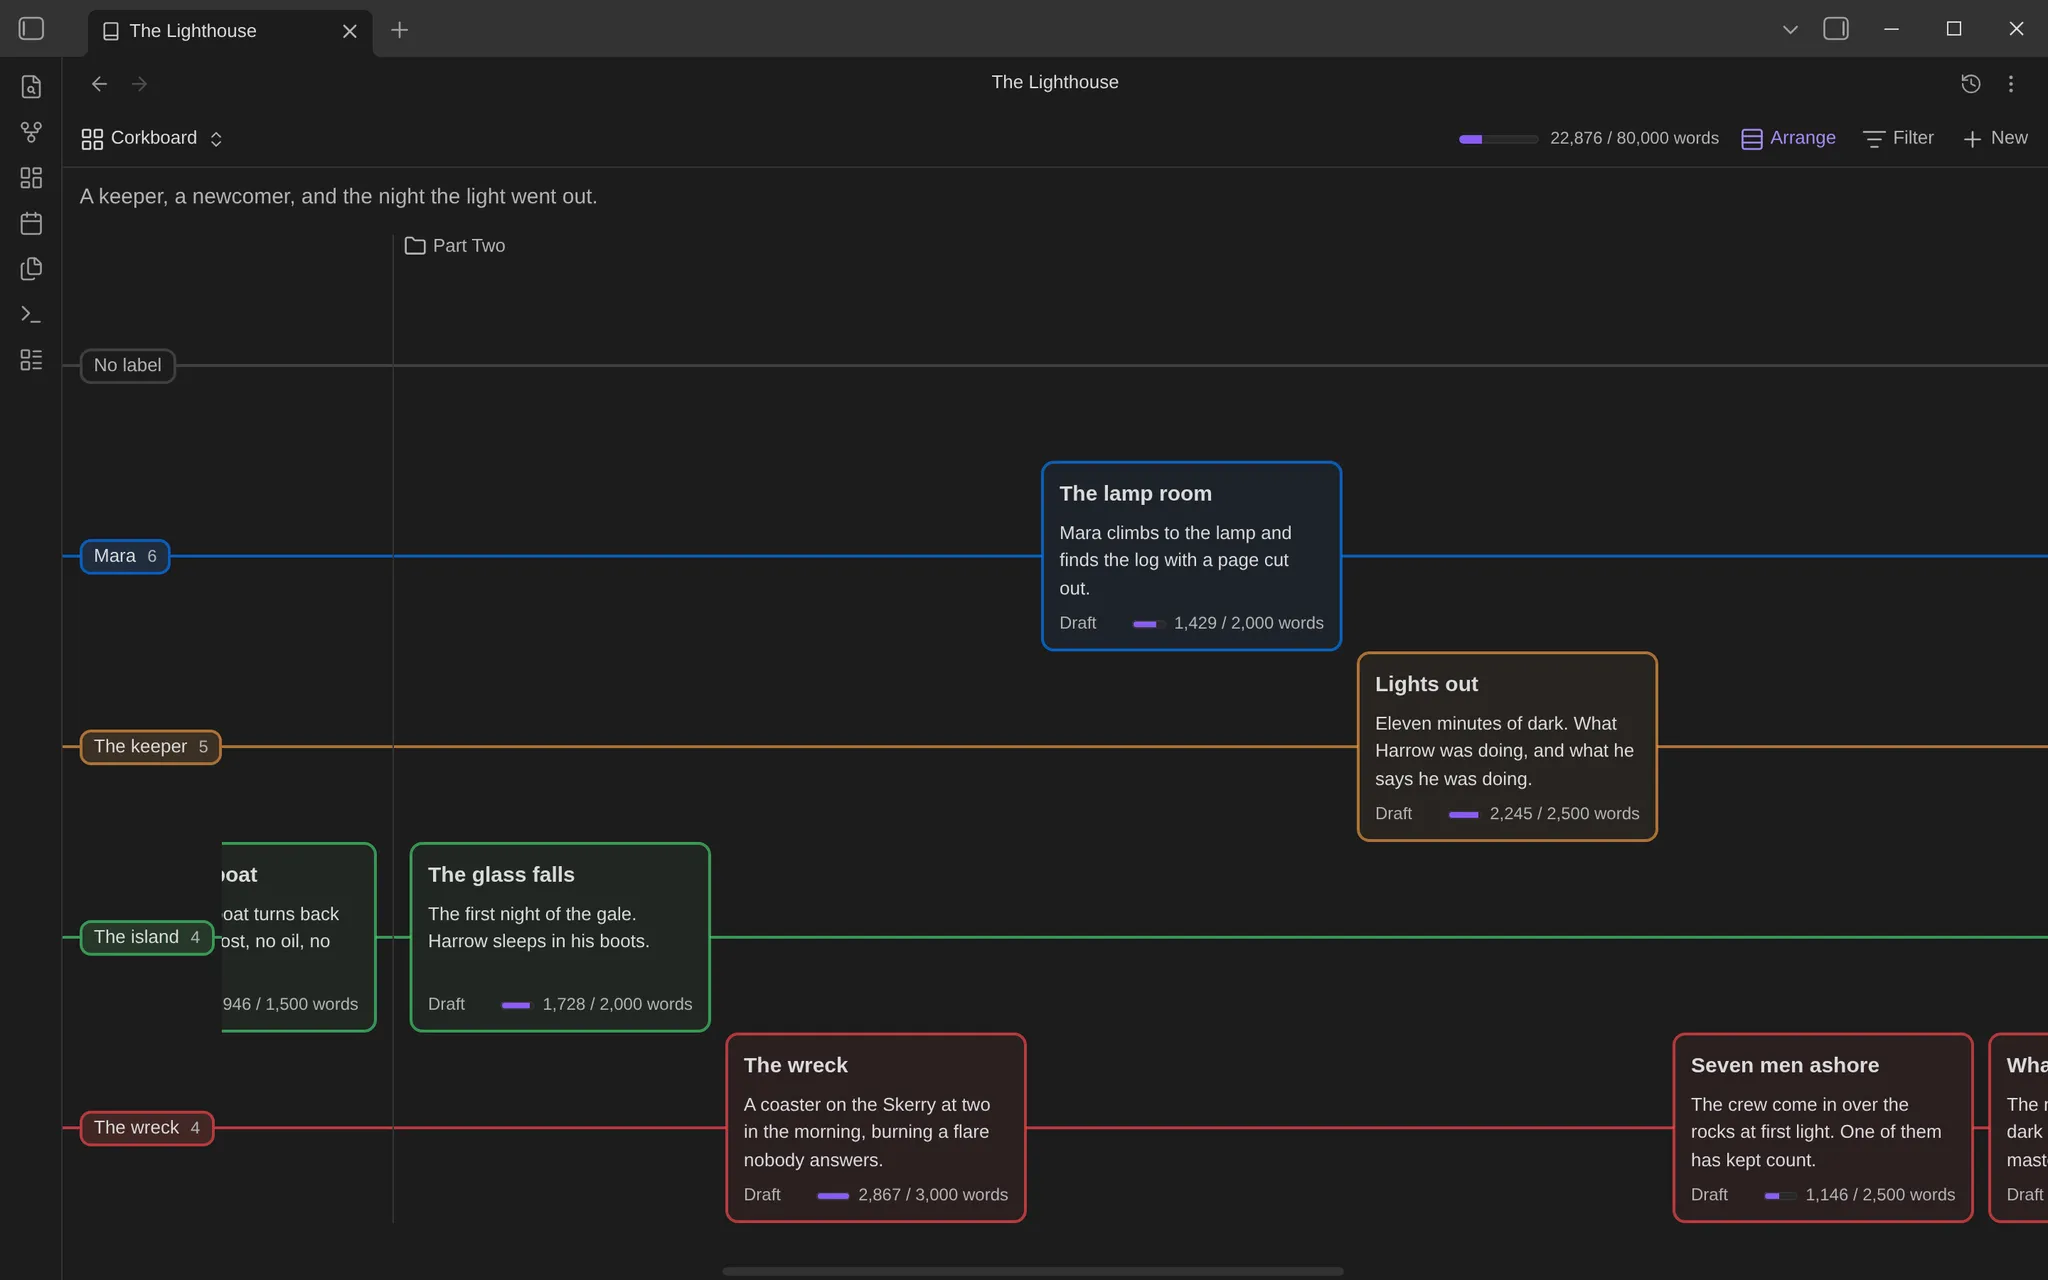Click The lamp room card progress bar
2048x1280 pixels.
coord(1148,624)
